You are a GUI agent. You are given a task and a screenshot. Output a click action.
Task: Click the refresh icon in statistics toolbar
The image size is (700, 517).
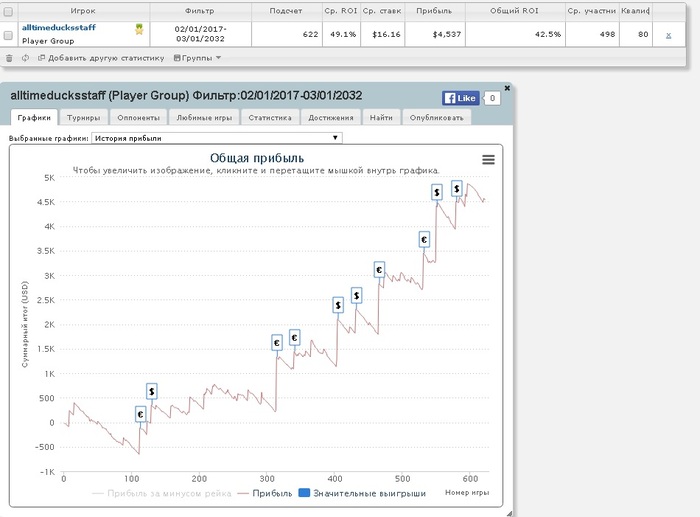(x=25, y=58)
